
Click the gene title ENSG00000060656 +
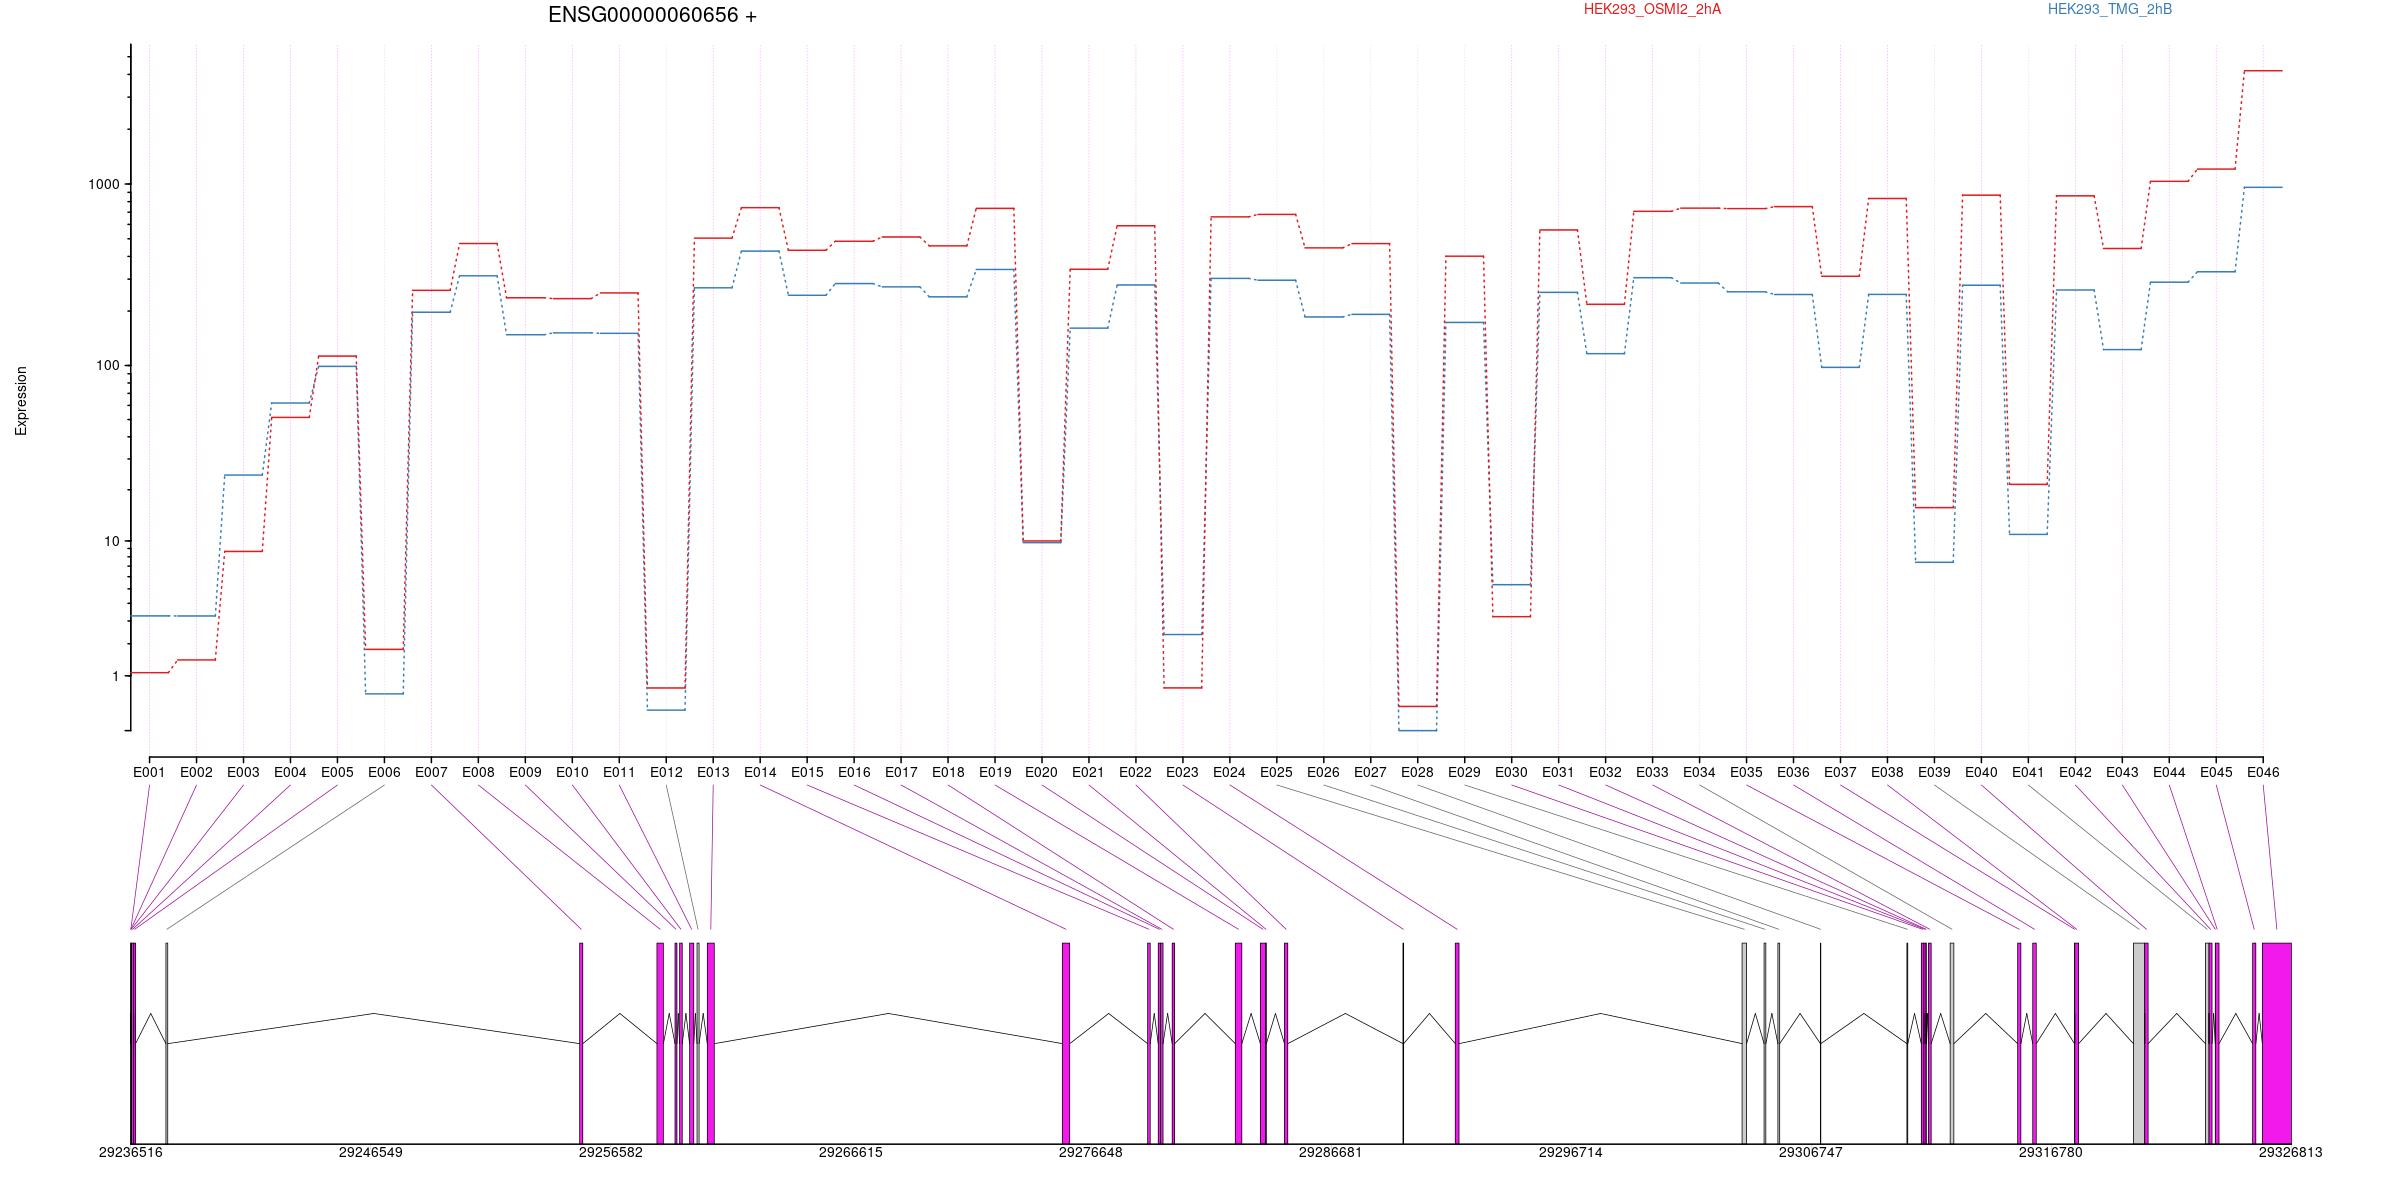pos(652,15)
